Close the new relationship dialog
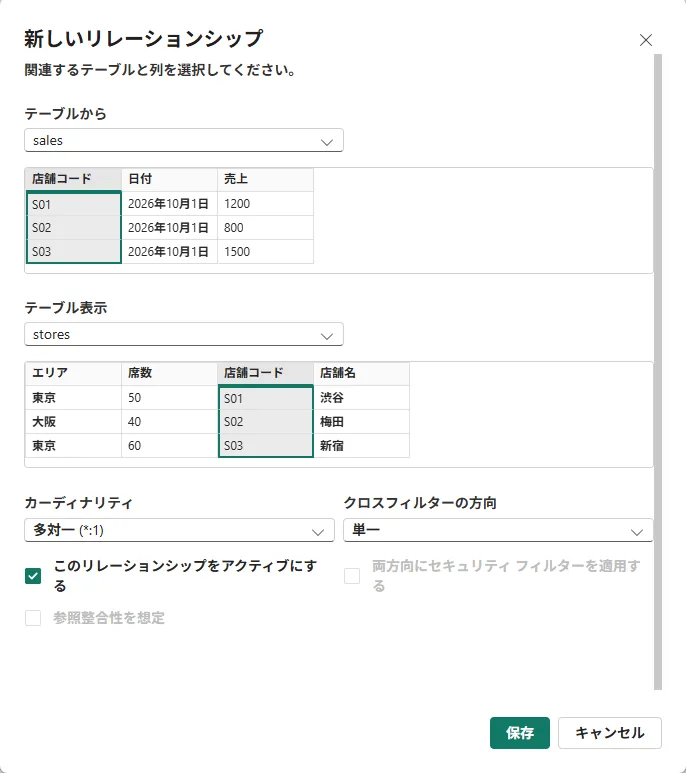The height and width of the screenshot is (773, 686). tap(646, 40)
